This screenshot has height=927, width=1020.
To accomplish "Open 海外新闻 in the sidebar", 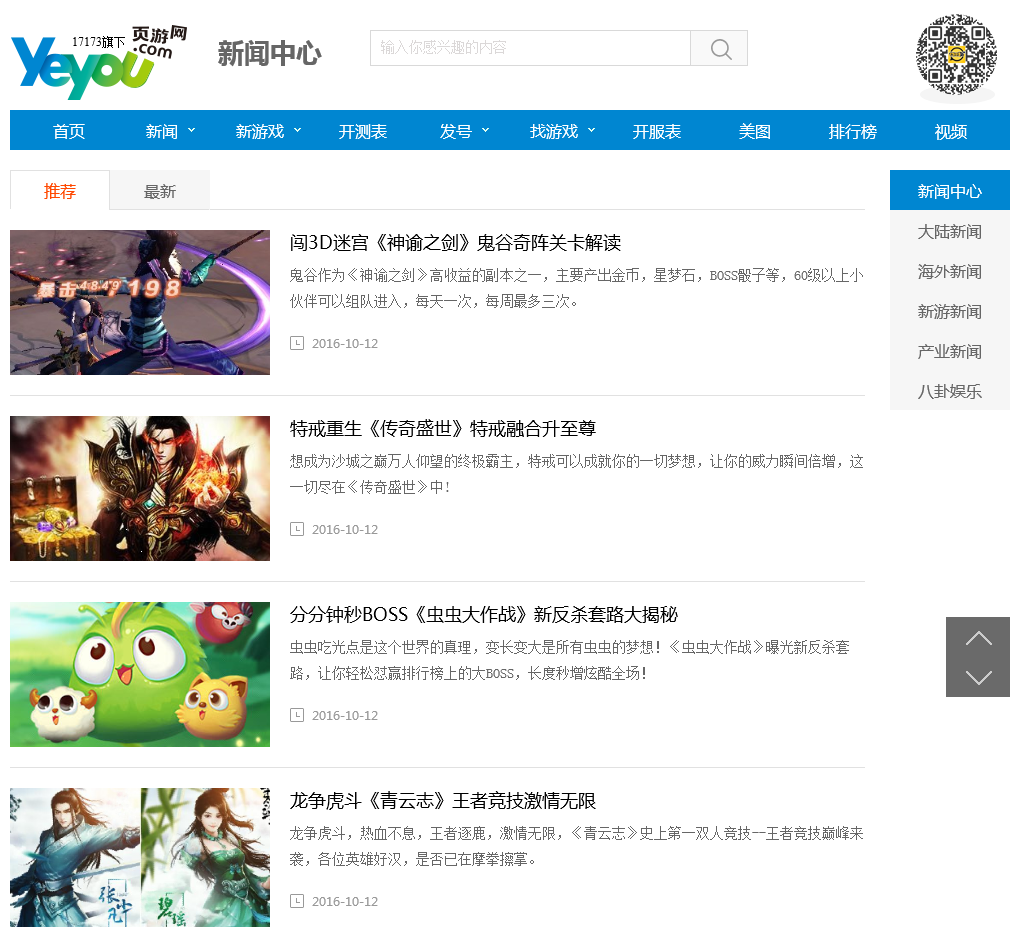I will coord(949,271).
